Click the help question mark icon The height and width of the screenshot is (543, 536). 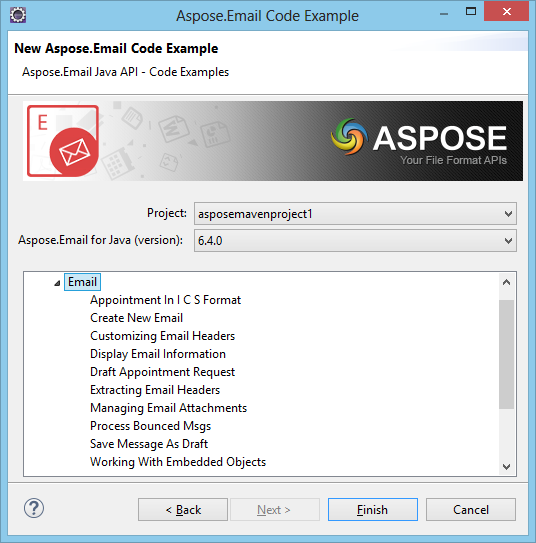tap(34, 508)
